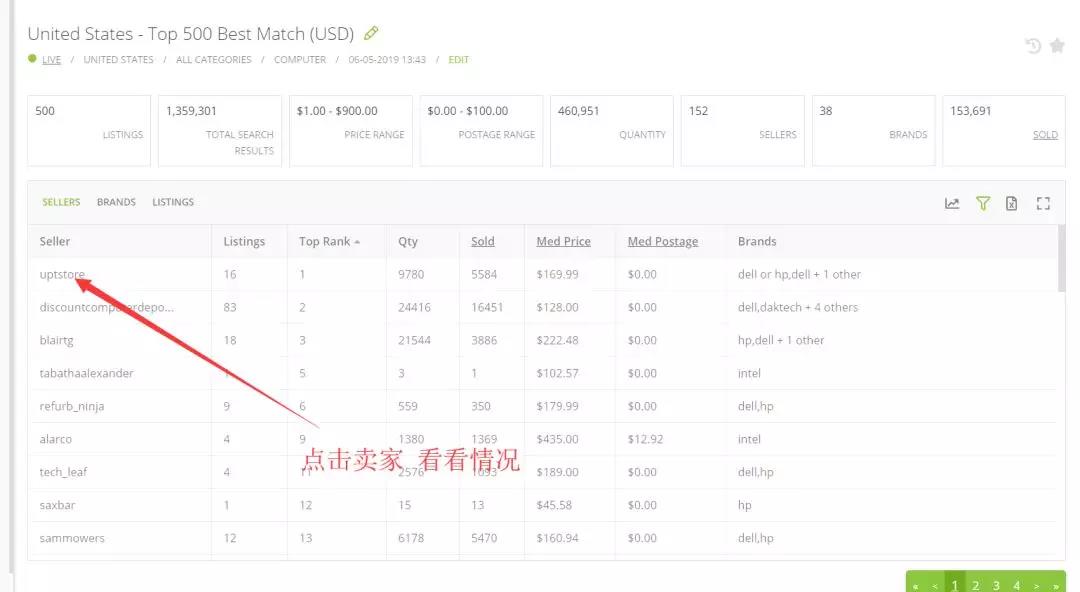Click the pencil icon beside the title
Image resolution: width=1080 pixels, height=592 pixels.
[371, 33]
